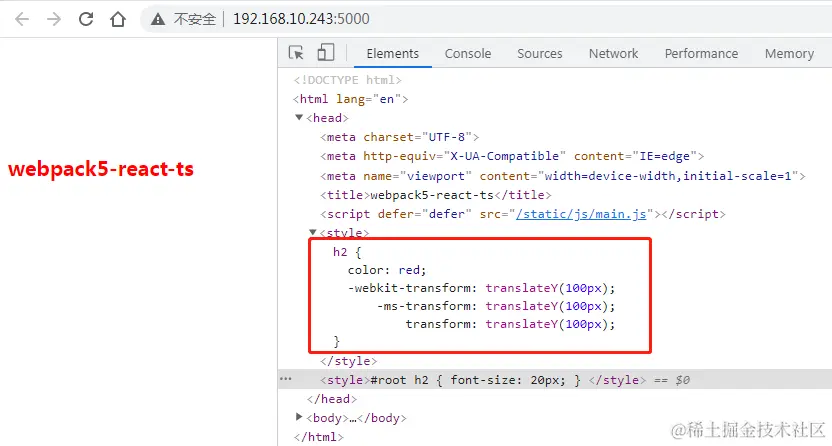Toggle the device toolbar icon
Image resolution: width=832 pixels, height=446 pixels.
pyautogui.click(x=325, y=53)
